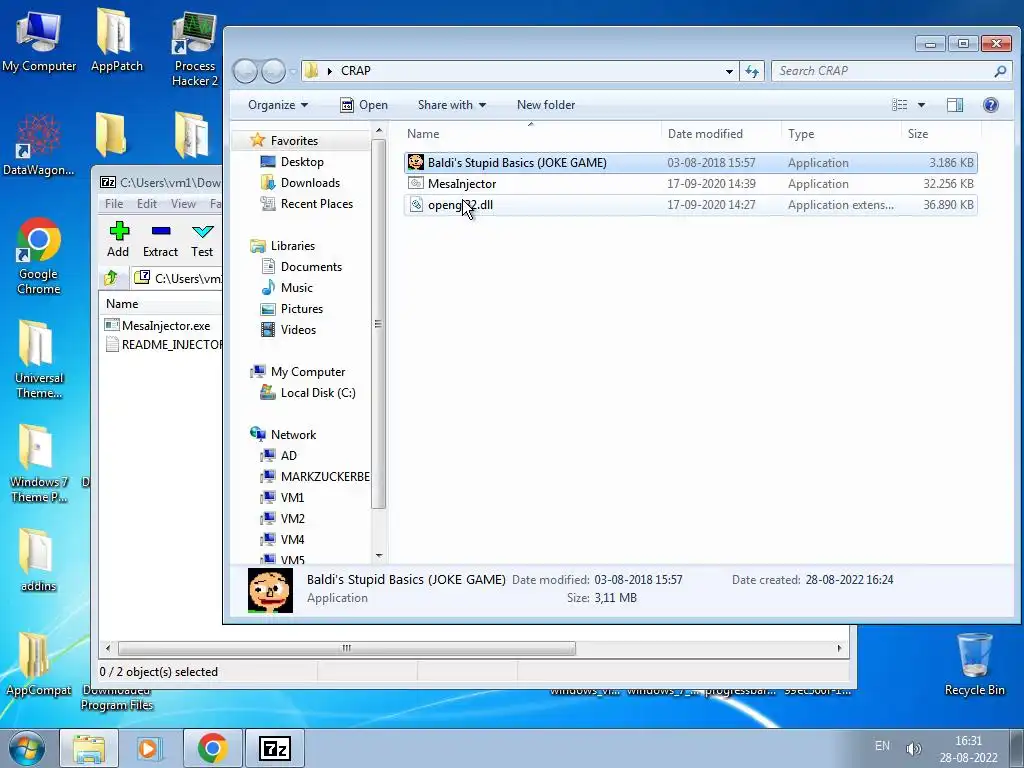
Task: Open the File menu in 7-Zip
Action: [x=114, y=204]
